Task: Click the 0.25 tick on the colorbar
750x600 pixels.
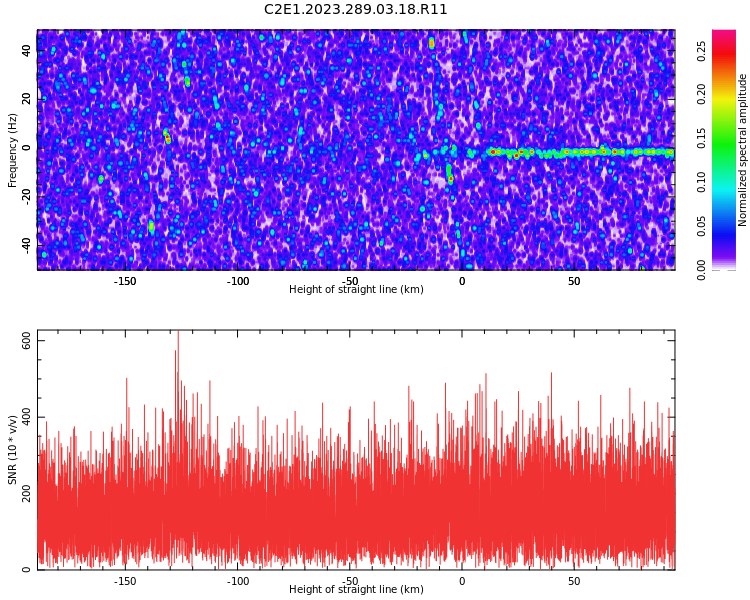Action: pos(701,51)
